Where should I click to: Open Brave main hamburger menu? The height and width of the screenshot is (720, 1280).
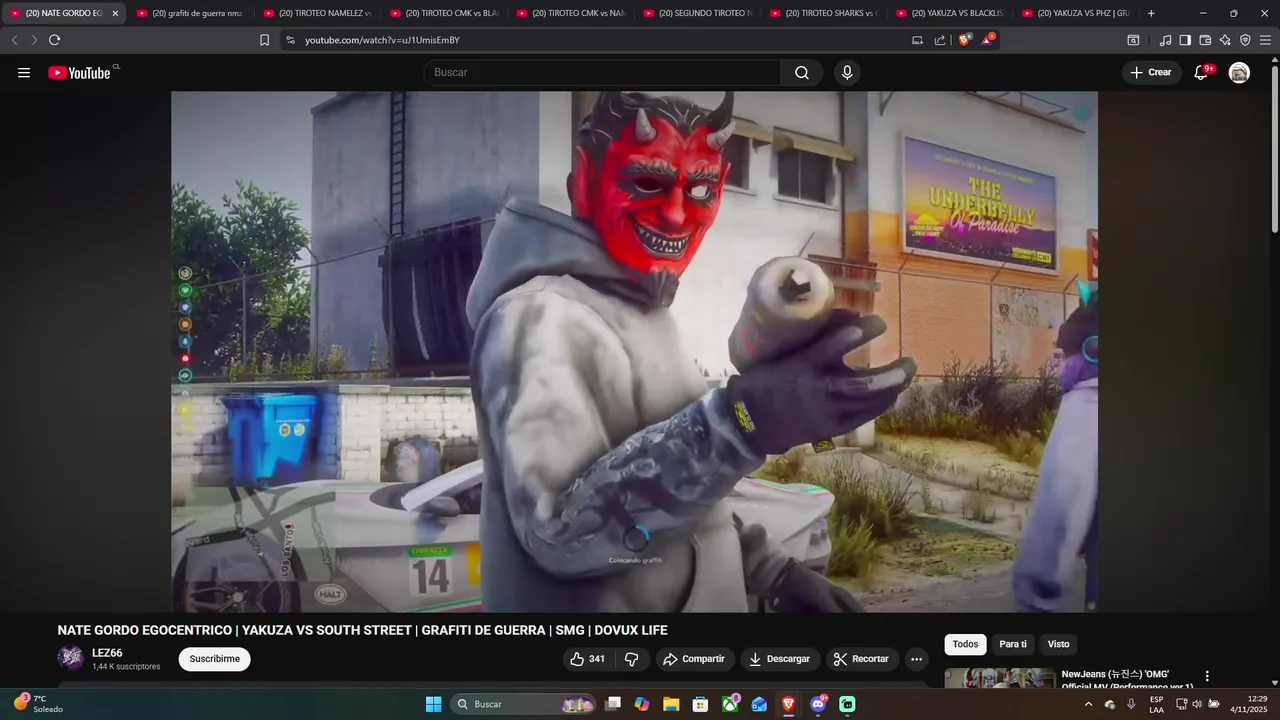coord(1265,40)
